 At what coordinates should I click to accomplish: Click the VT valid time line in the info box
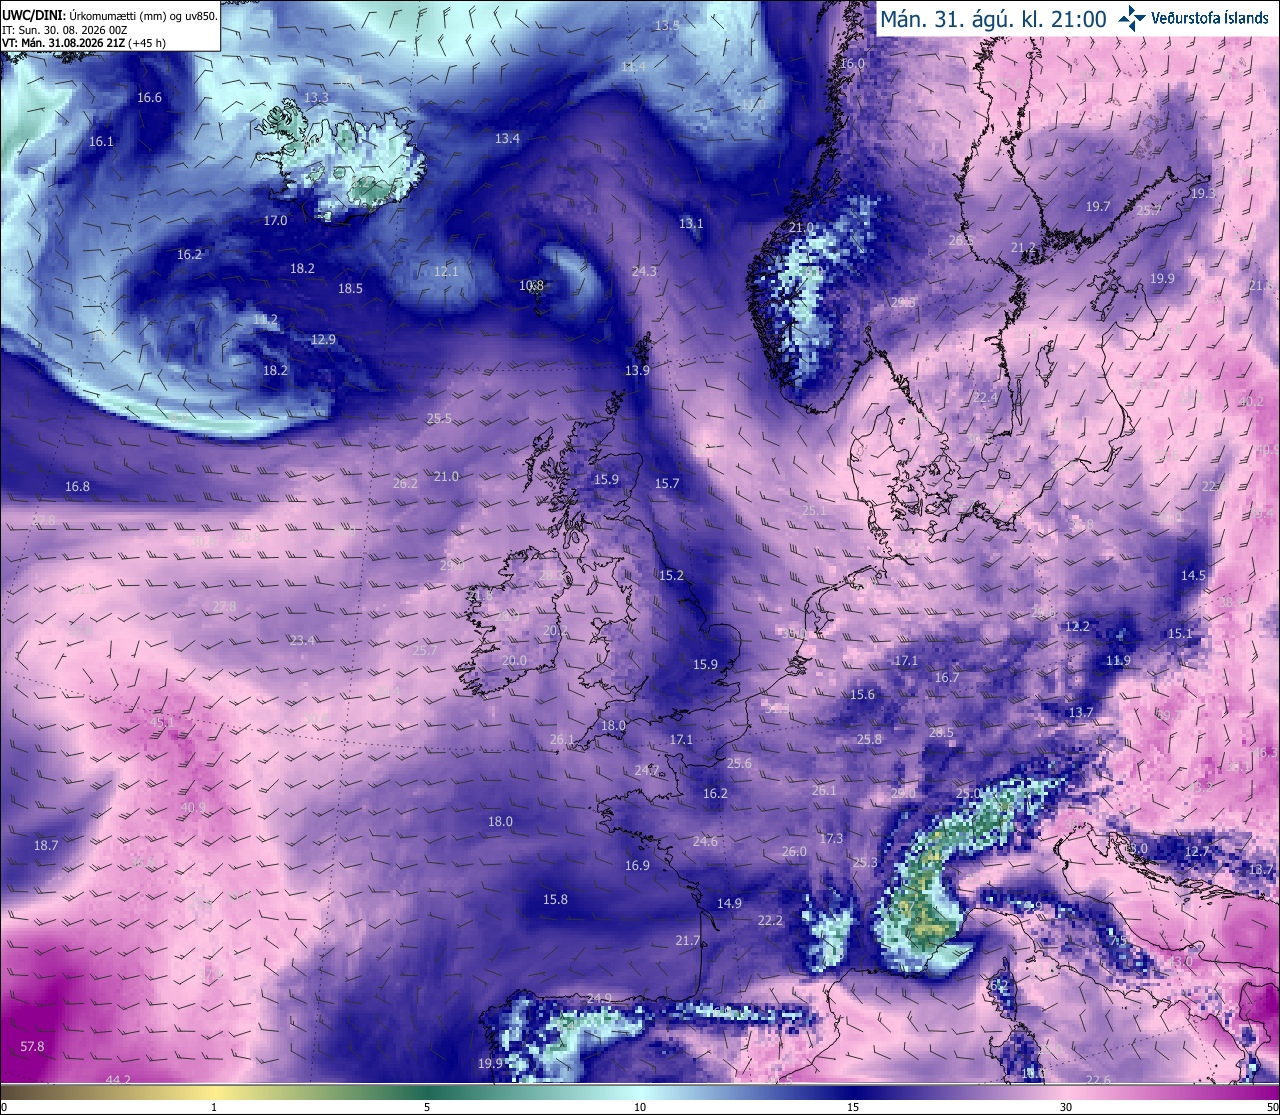tap(83, 43)
